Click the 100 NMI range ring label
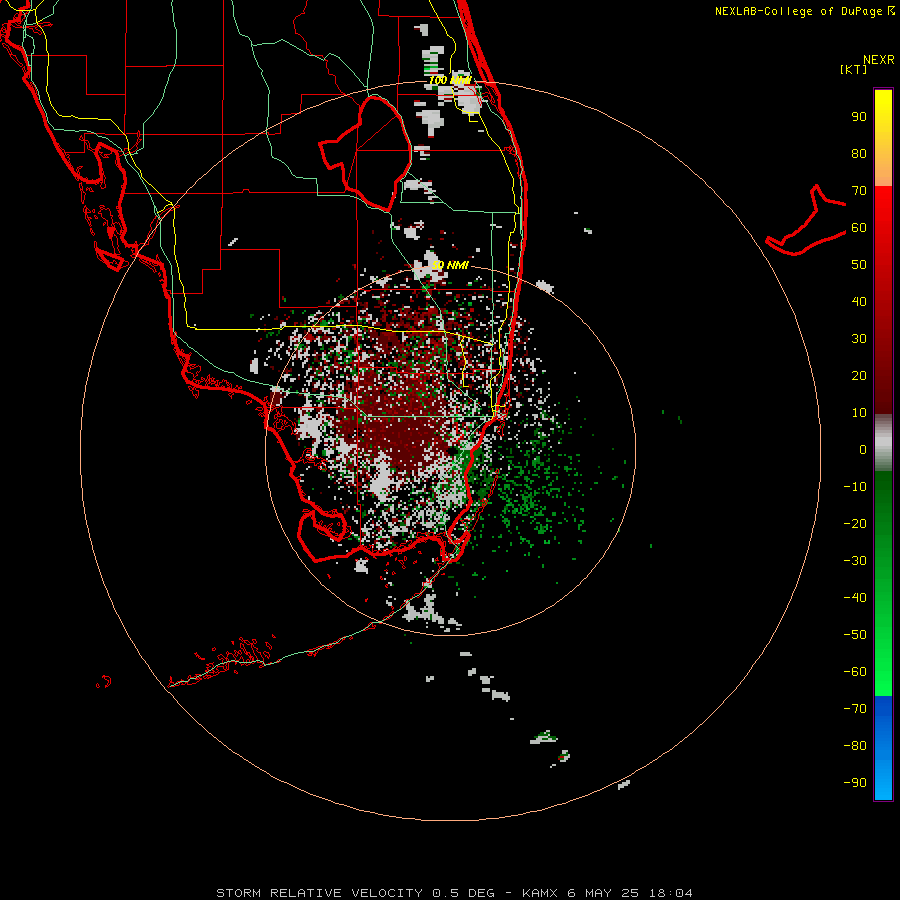Screen dimensions: 900x900 450,80
